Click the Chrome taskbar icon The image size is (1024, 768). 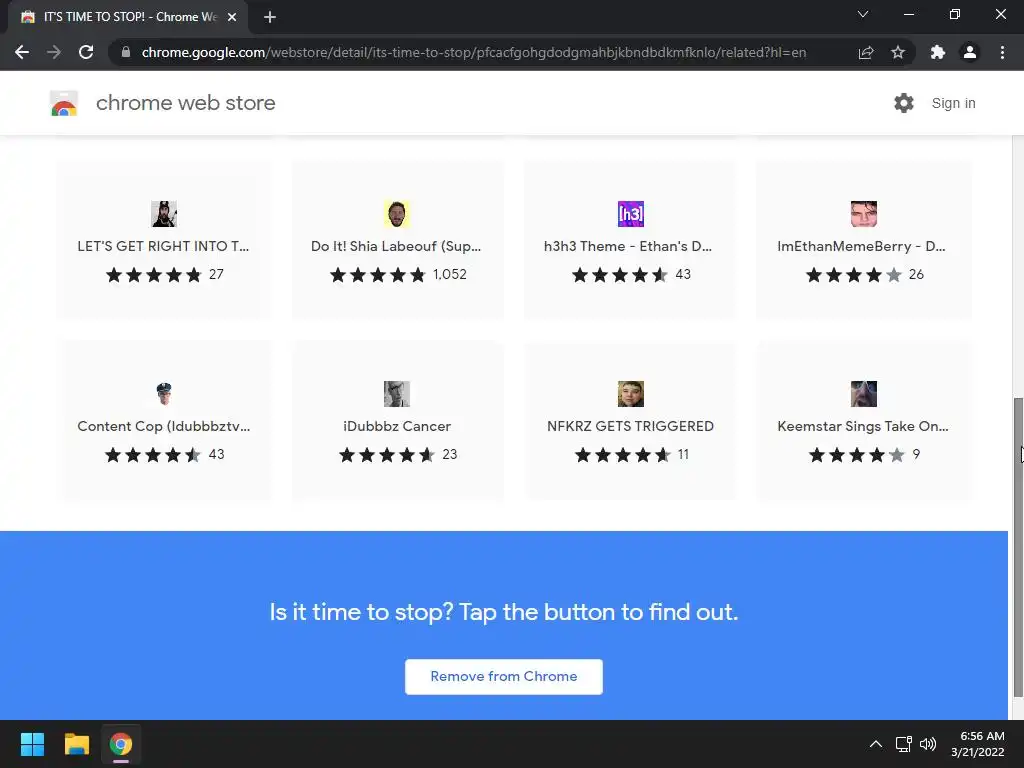coord(121,744)
